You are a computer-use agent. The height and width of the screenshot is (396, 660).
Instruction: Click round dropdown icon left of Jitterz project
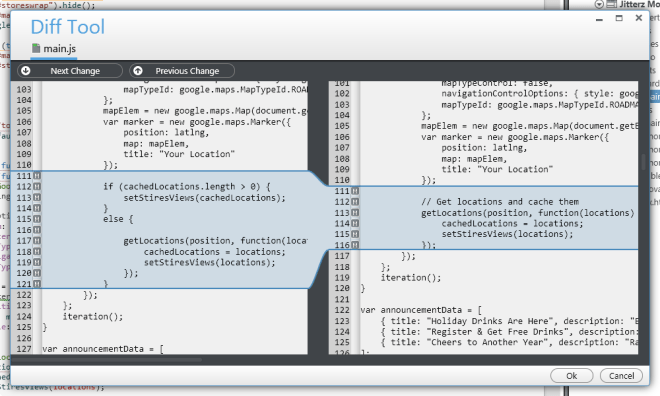coord(599,4)
